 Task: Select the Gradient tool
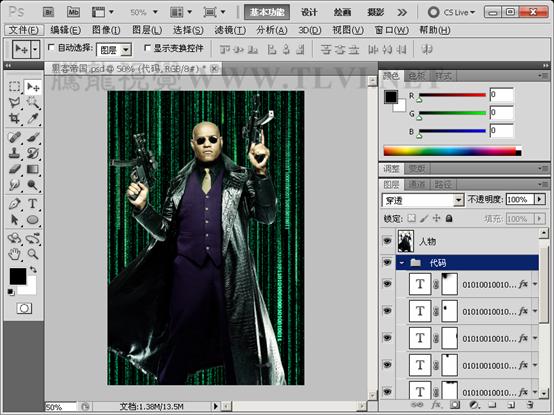pos(33,169)
